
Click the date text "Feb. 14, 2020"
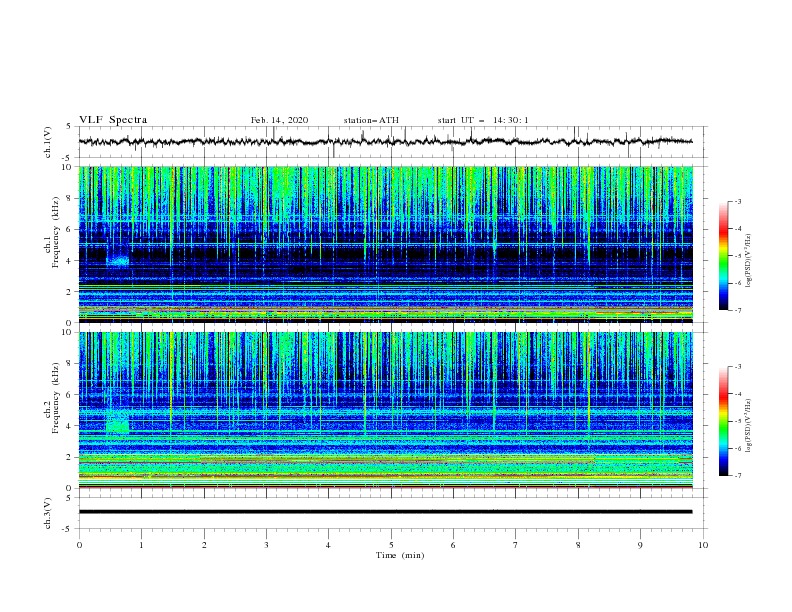tap(279, 120)
